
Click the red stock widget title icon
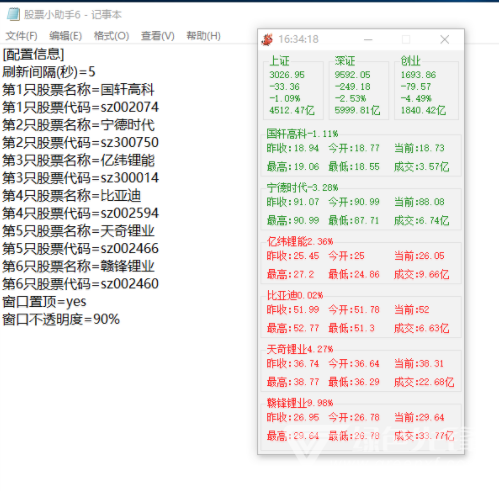(x=267, y=39)
